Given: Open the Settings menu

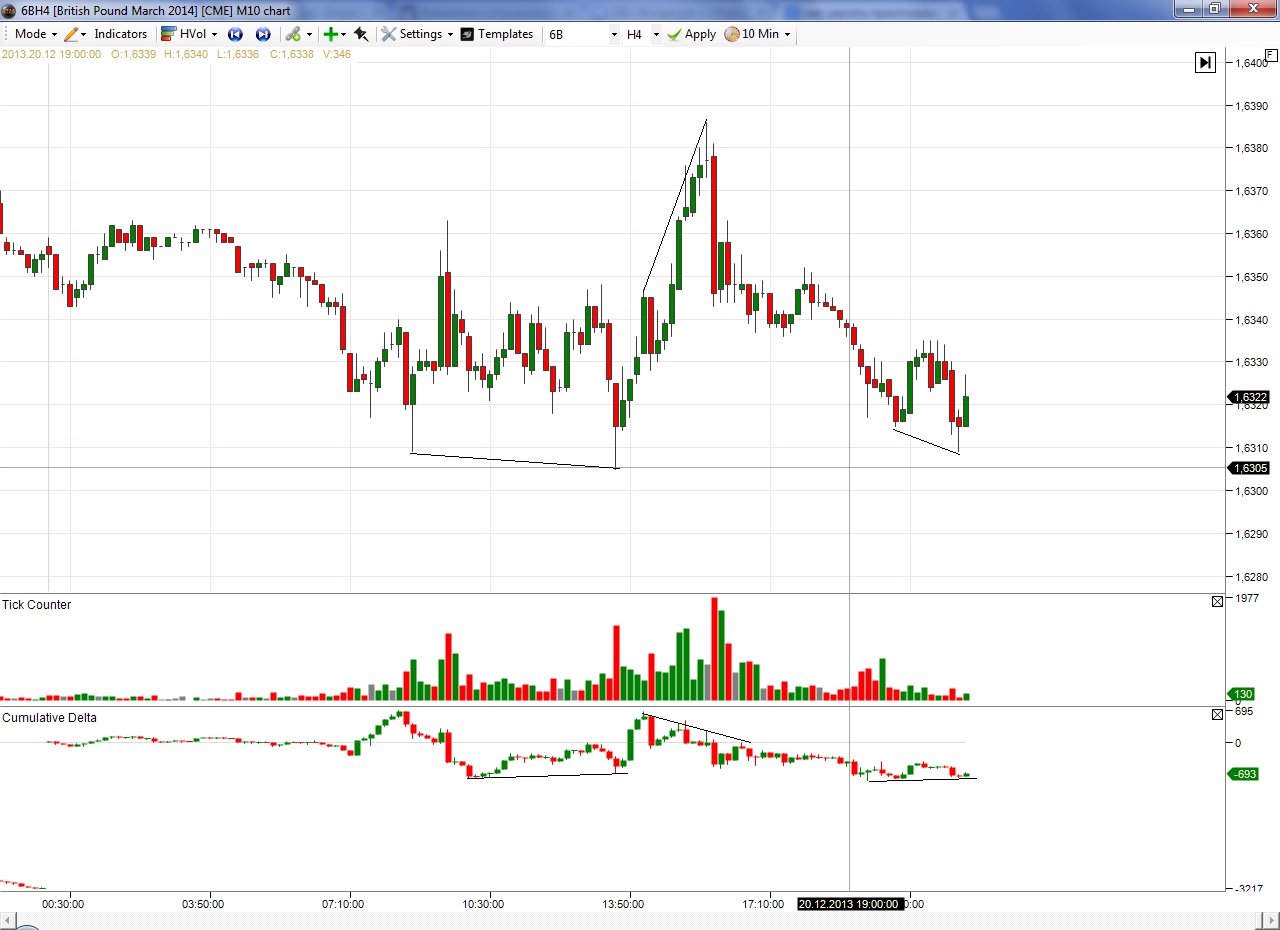Looking at the screenshot, I should (x=426, y=34).
